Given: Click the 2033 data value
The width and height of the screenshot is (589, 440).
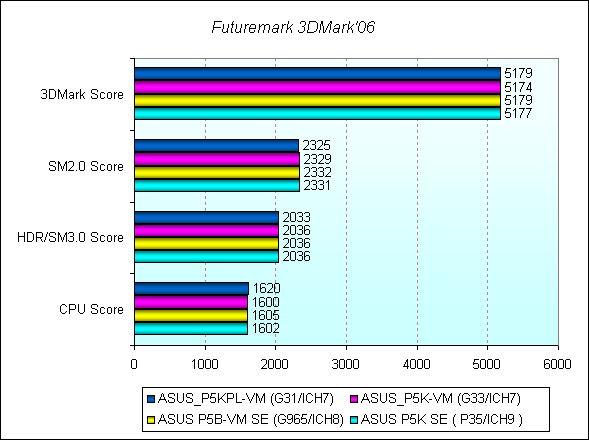Looking at the screenshot, I should (297, 217).
